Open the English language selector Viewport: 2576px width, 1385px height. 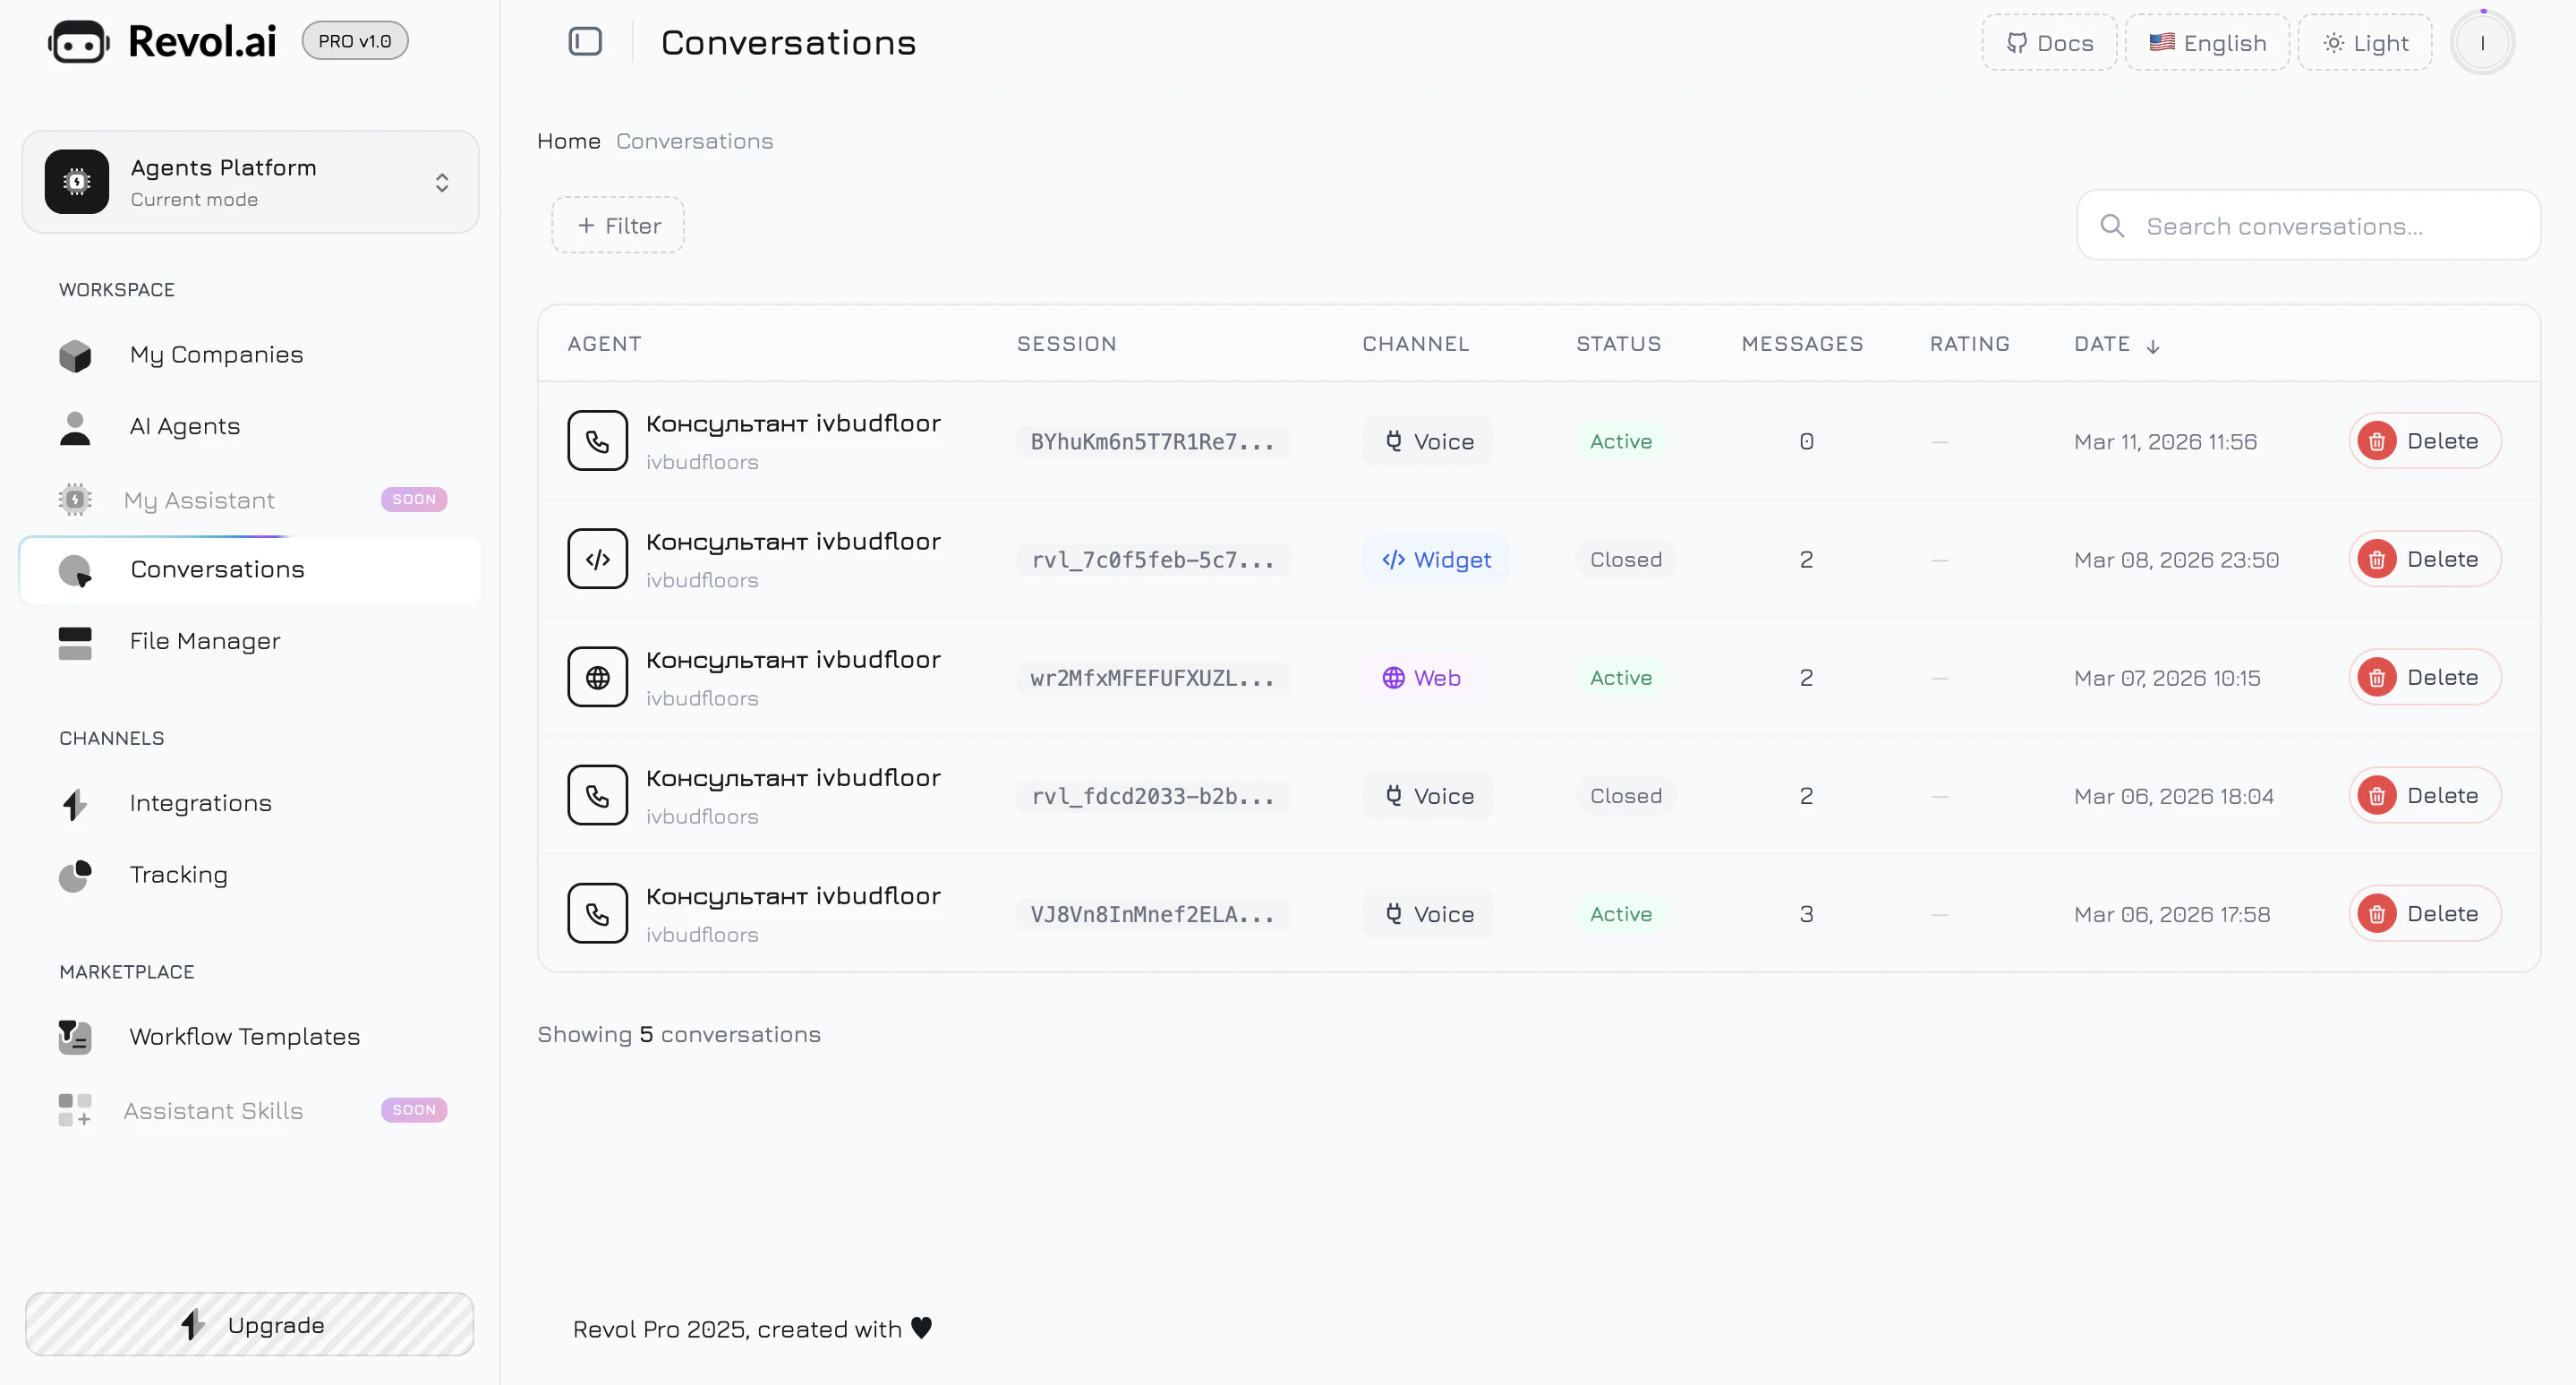coord(2207,43)
